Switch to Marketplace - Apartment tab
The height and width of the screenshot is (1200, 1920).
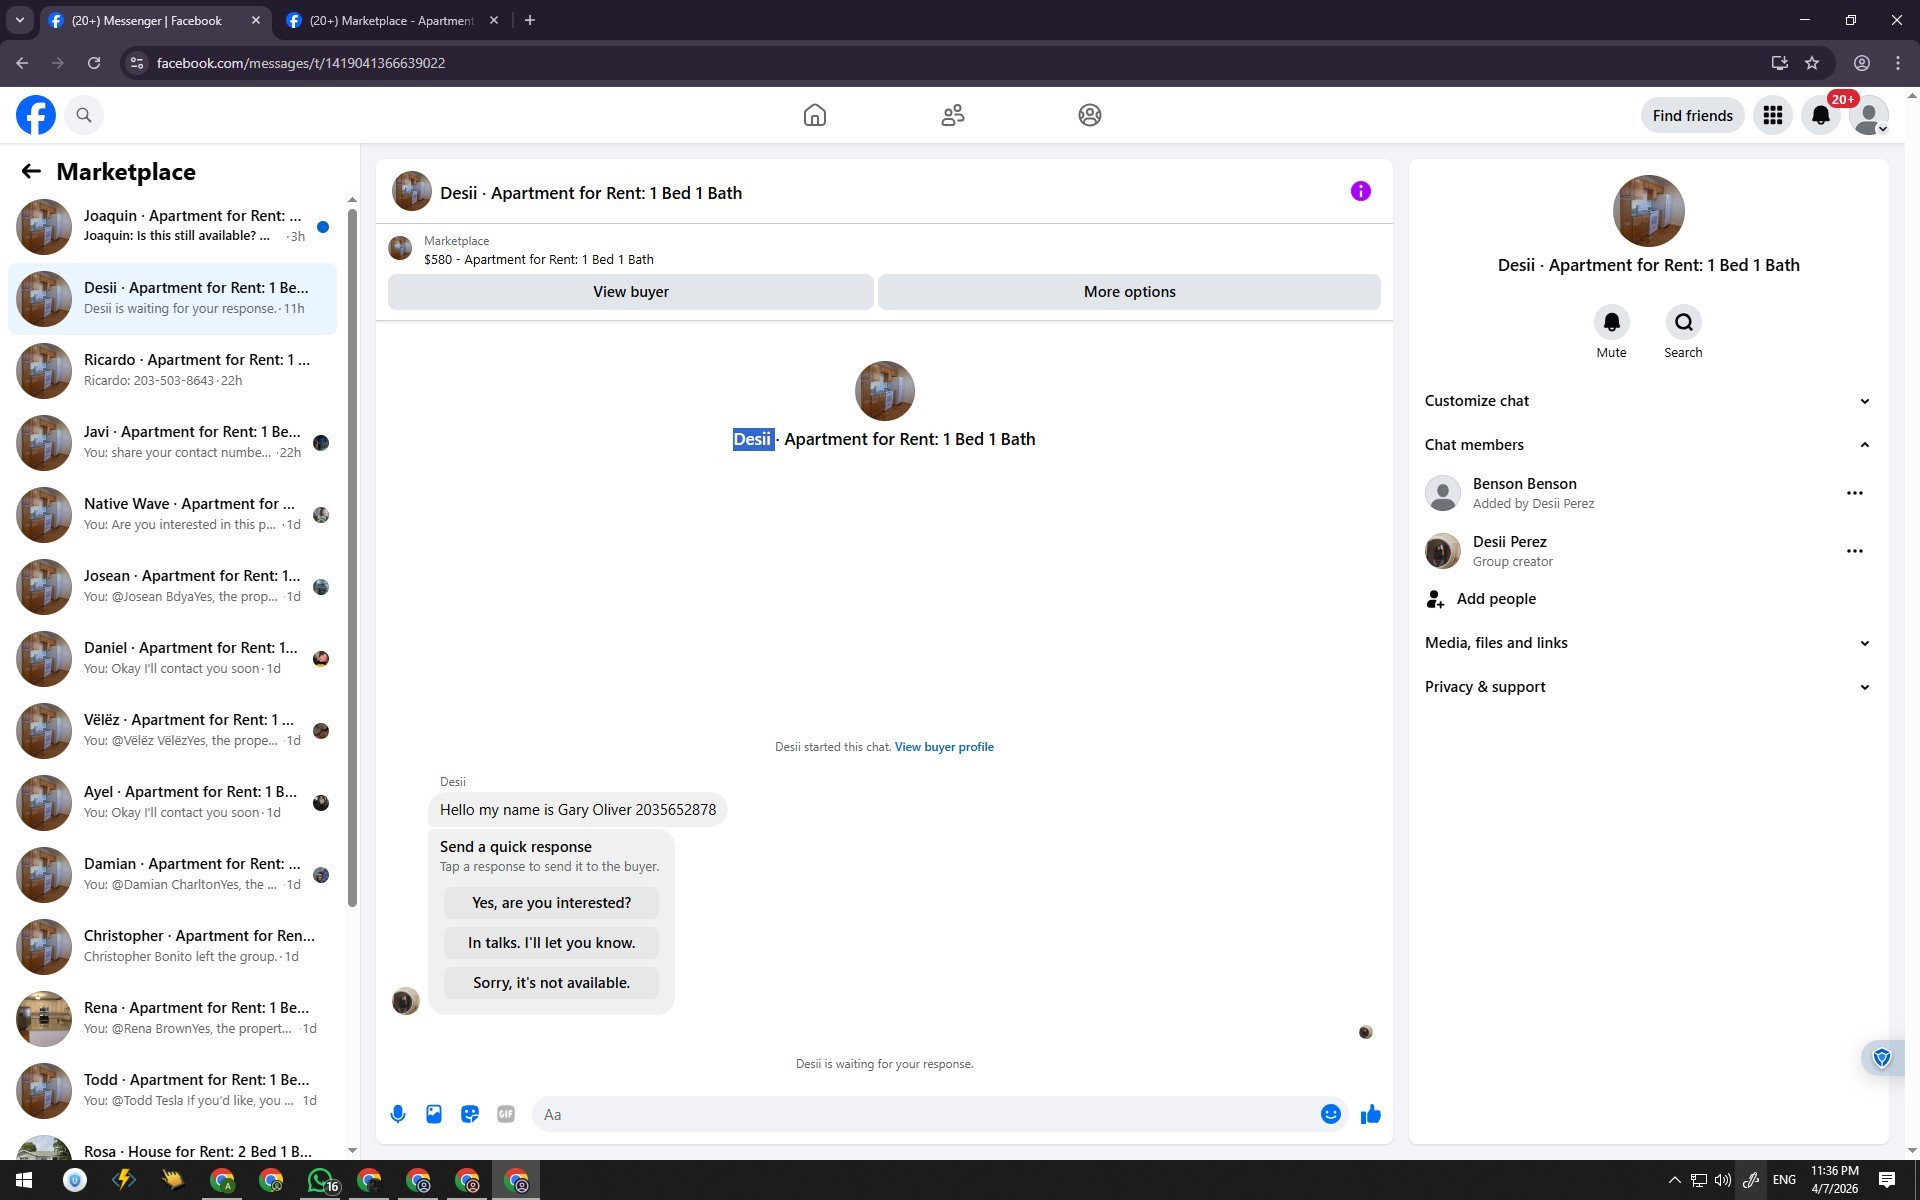click(392, 20)
